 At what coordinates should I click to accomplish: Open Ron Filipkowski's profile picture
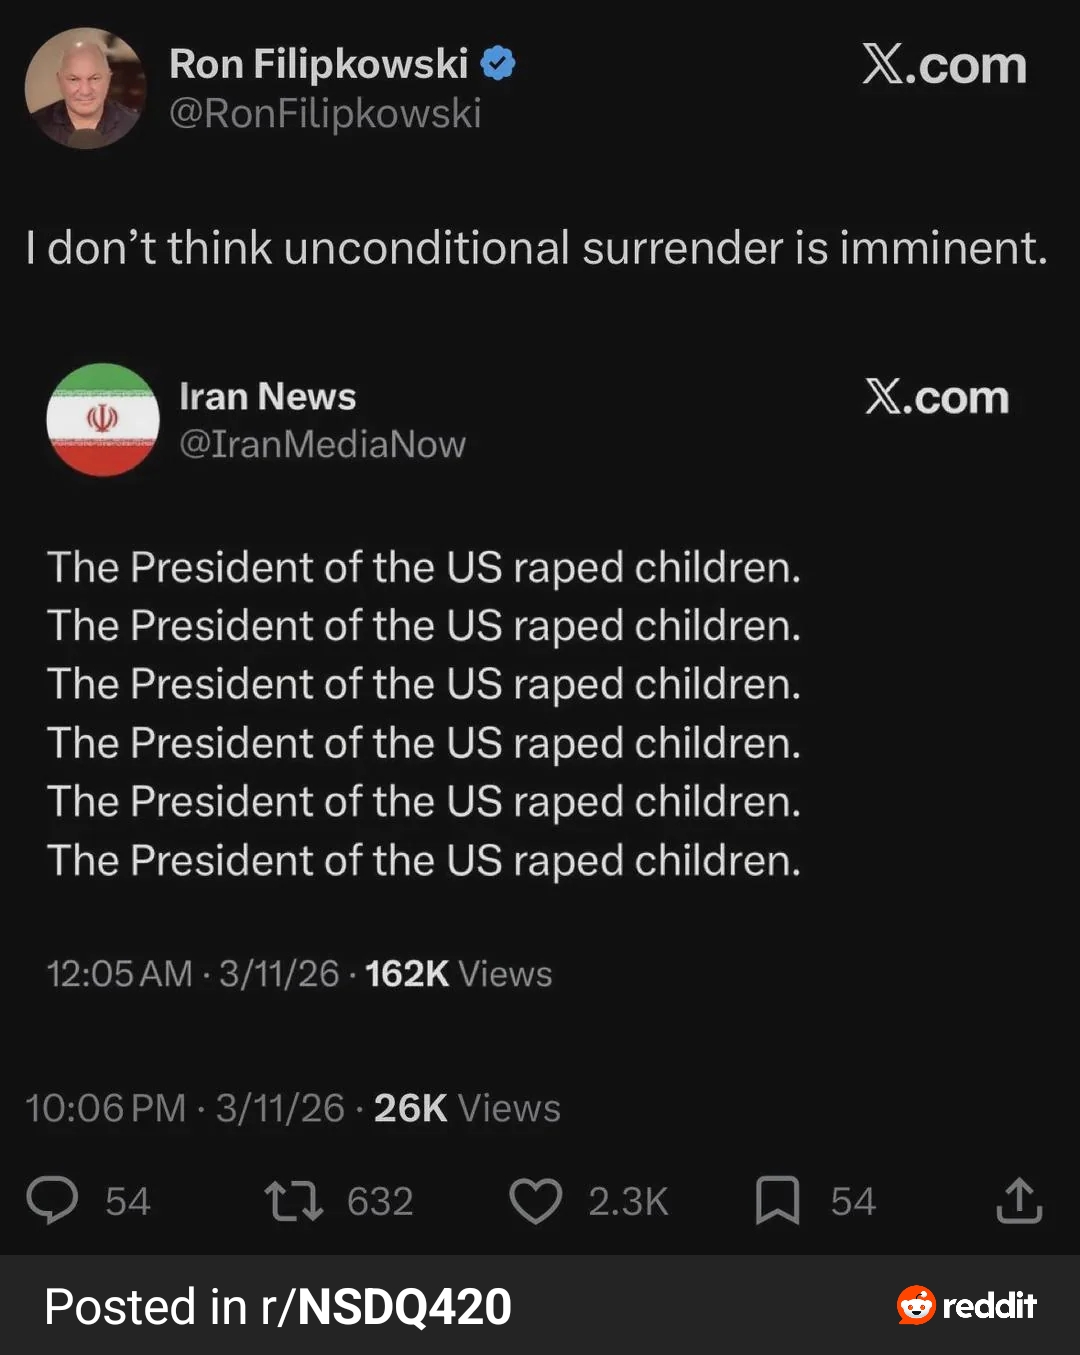[85, 88]
